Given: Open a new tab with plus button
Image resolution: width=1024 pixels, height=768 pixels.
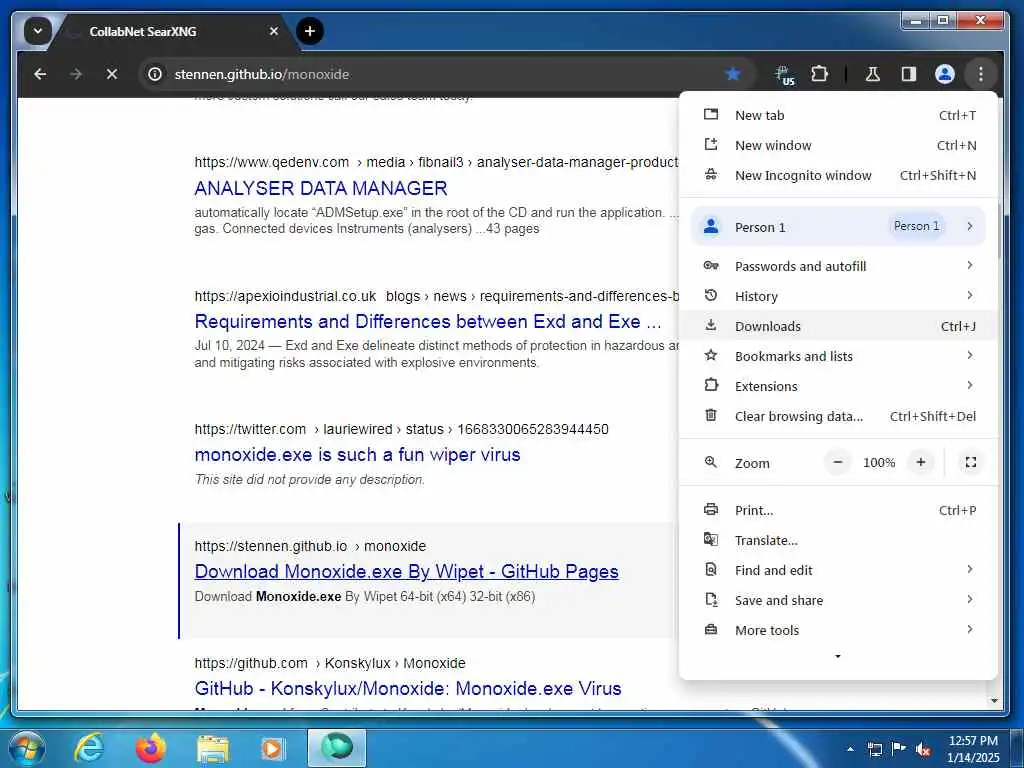Looking at the screenshot, I should coord(310,31).
